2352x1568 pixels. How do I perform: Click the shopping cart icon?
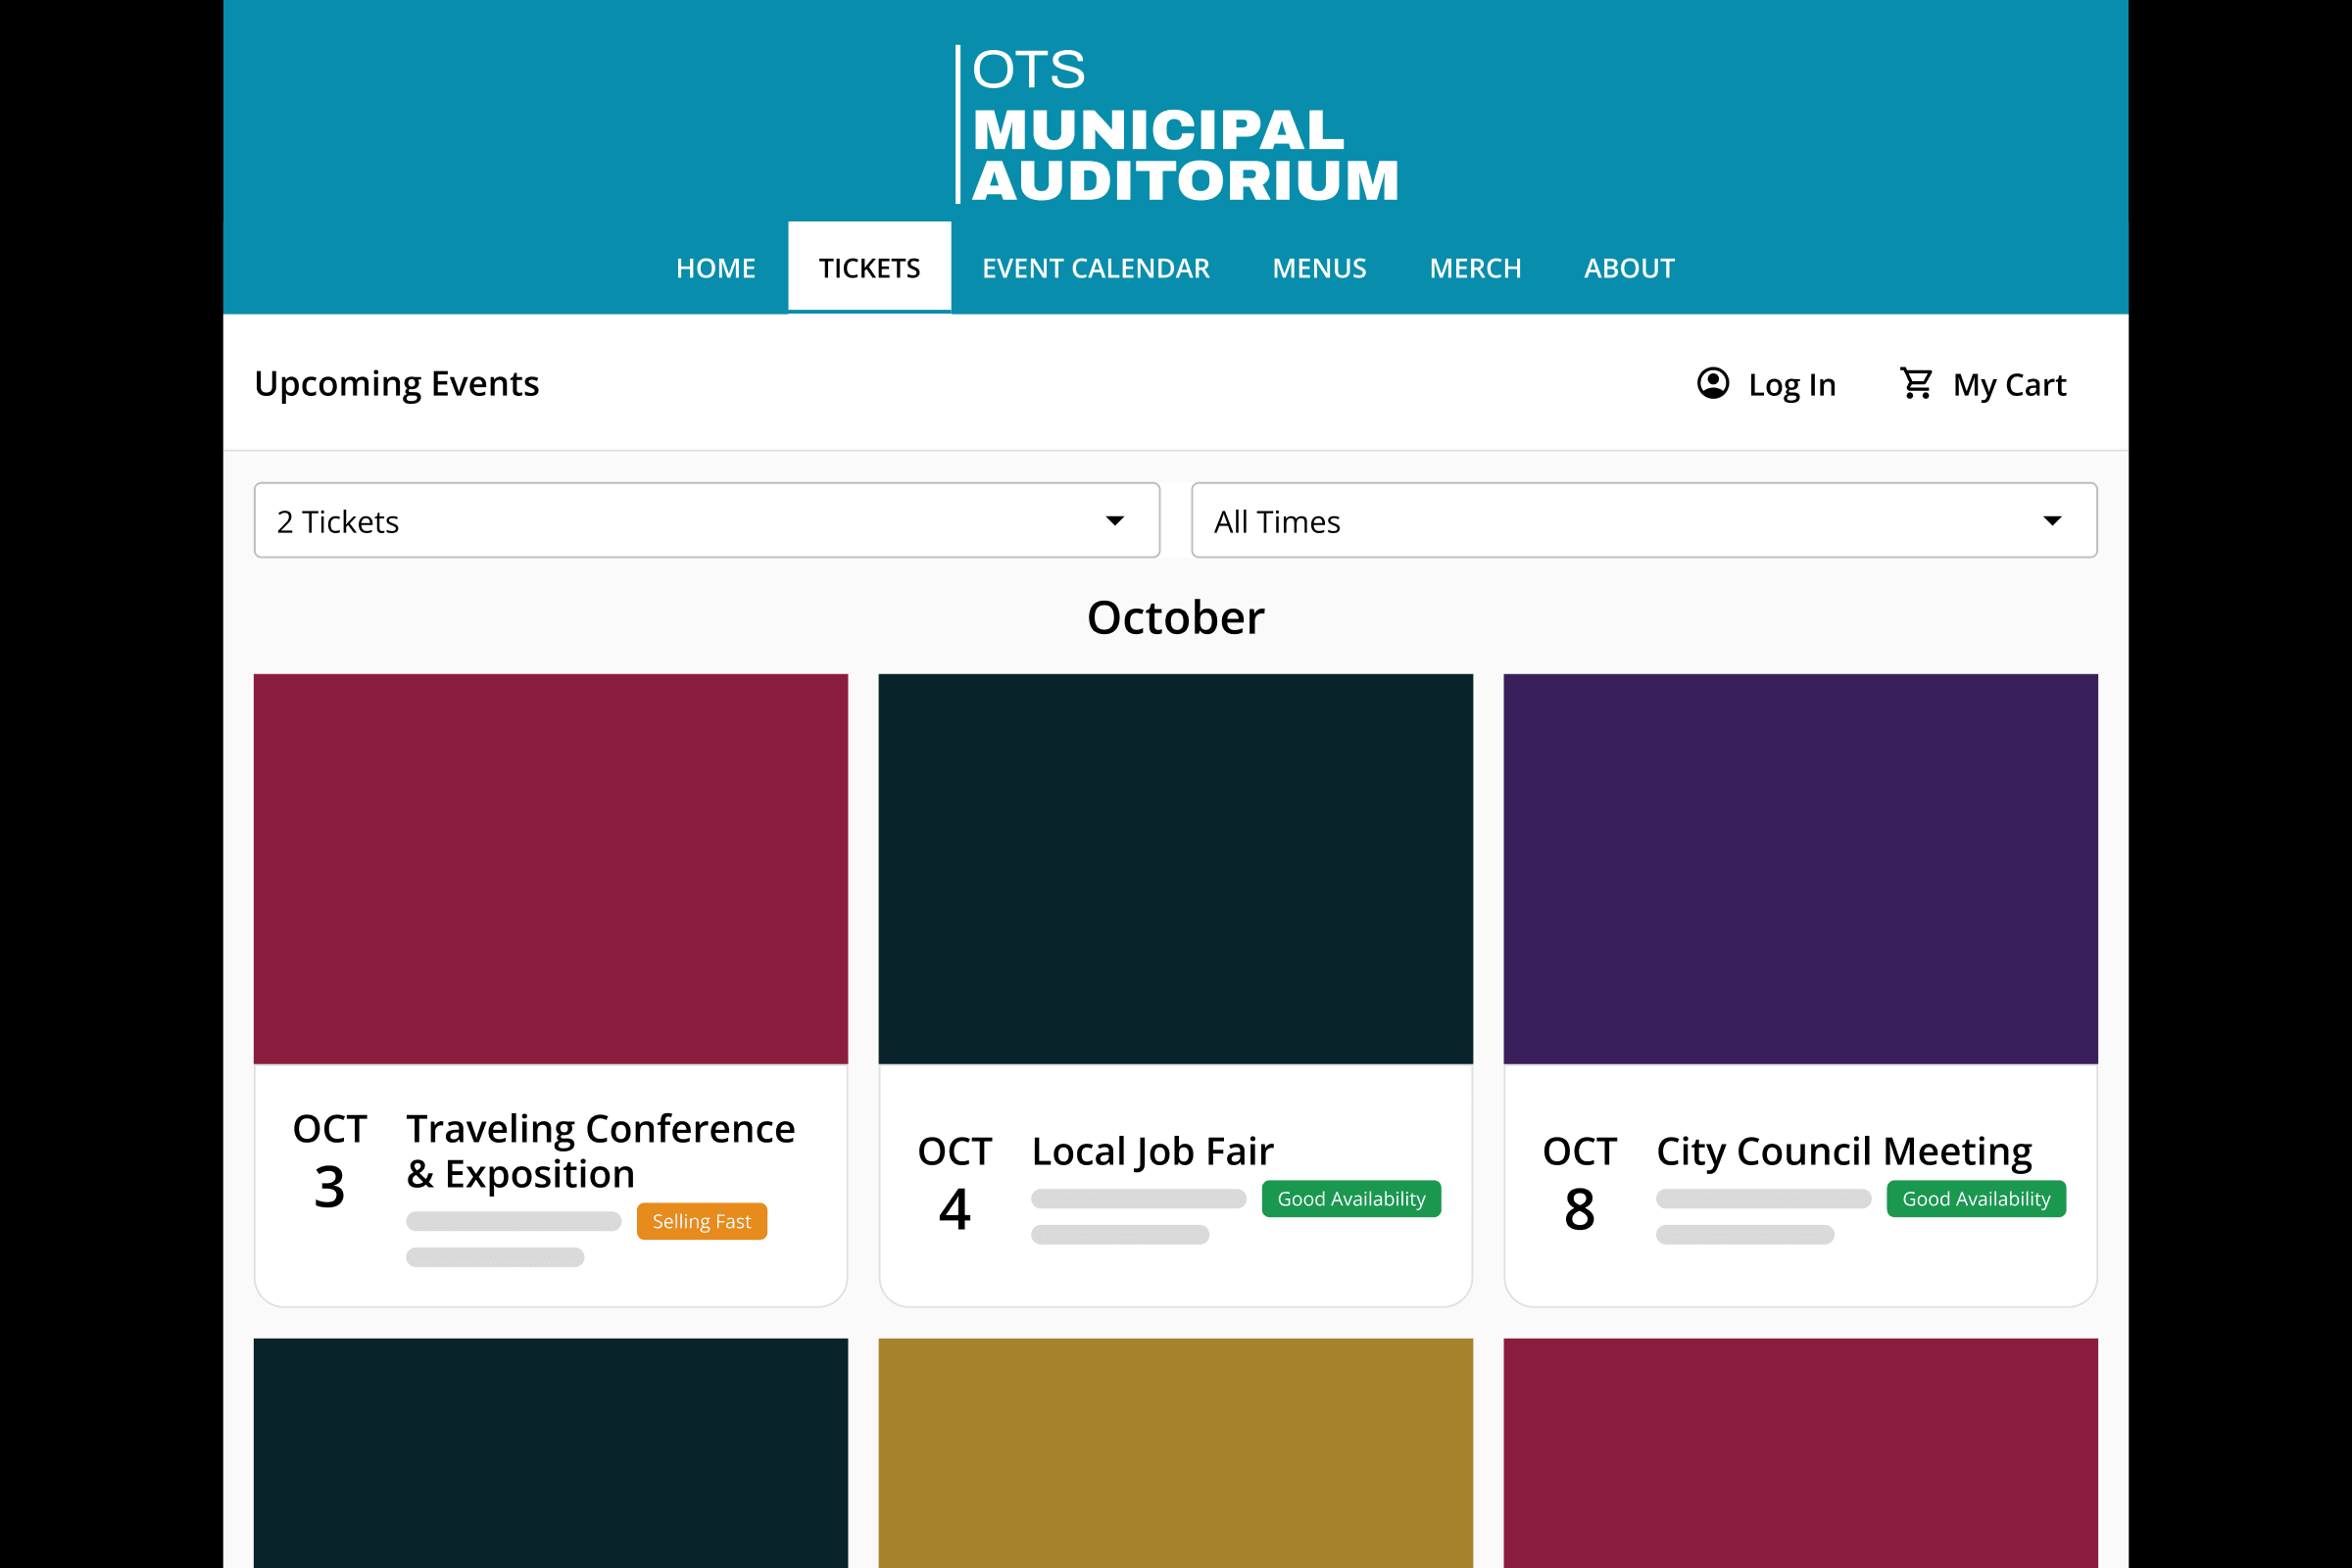(x=1916, y=384)
